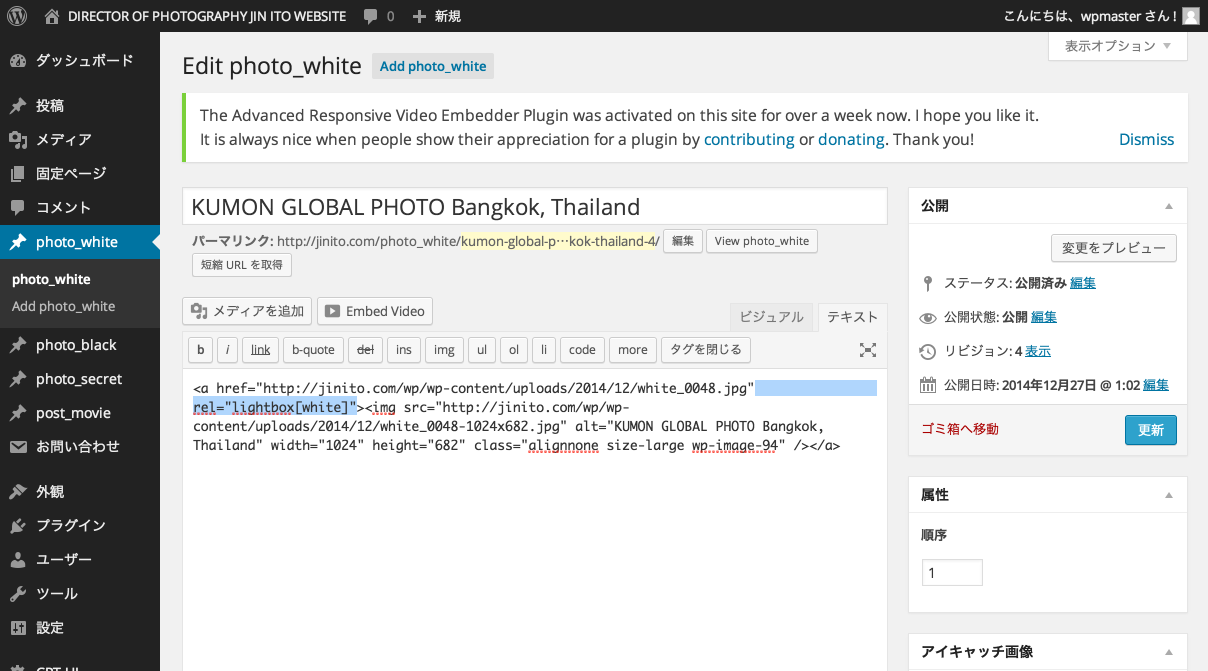Open 外観 appearance menu
The height and width of the screenshot is (671, 1208).
pos(80,492)
